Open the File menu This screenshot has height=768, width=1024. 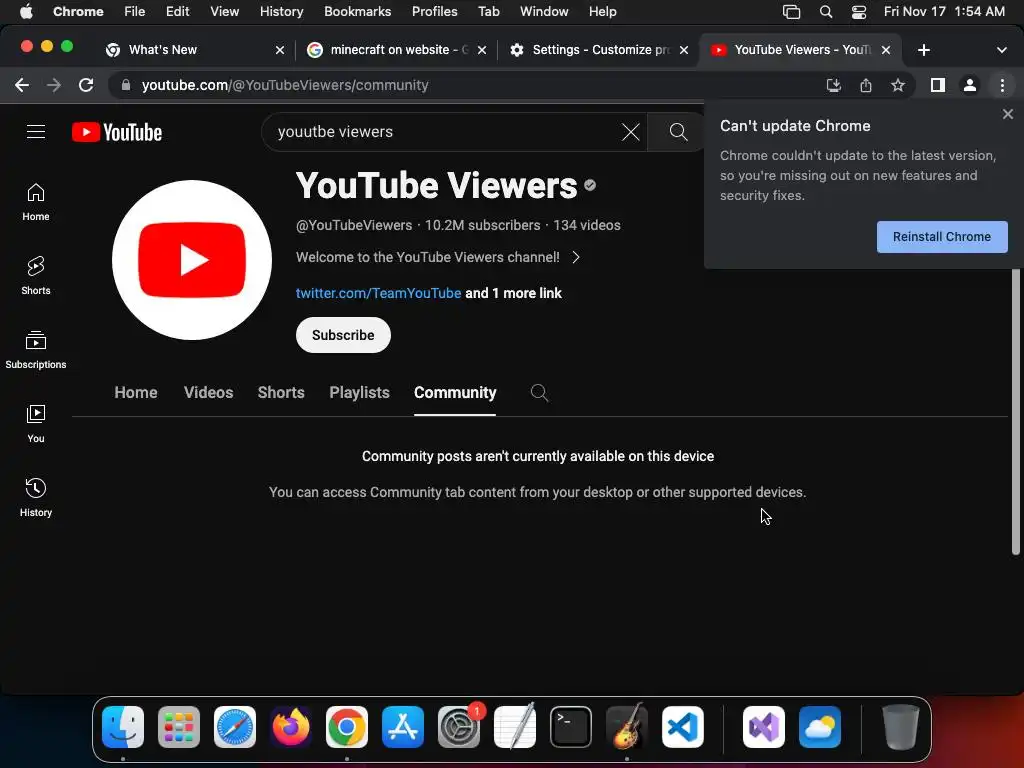(x=134, y=12)
